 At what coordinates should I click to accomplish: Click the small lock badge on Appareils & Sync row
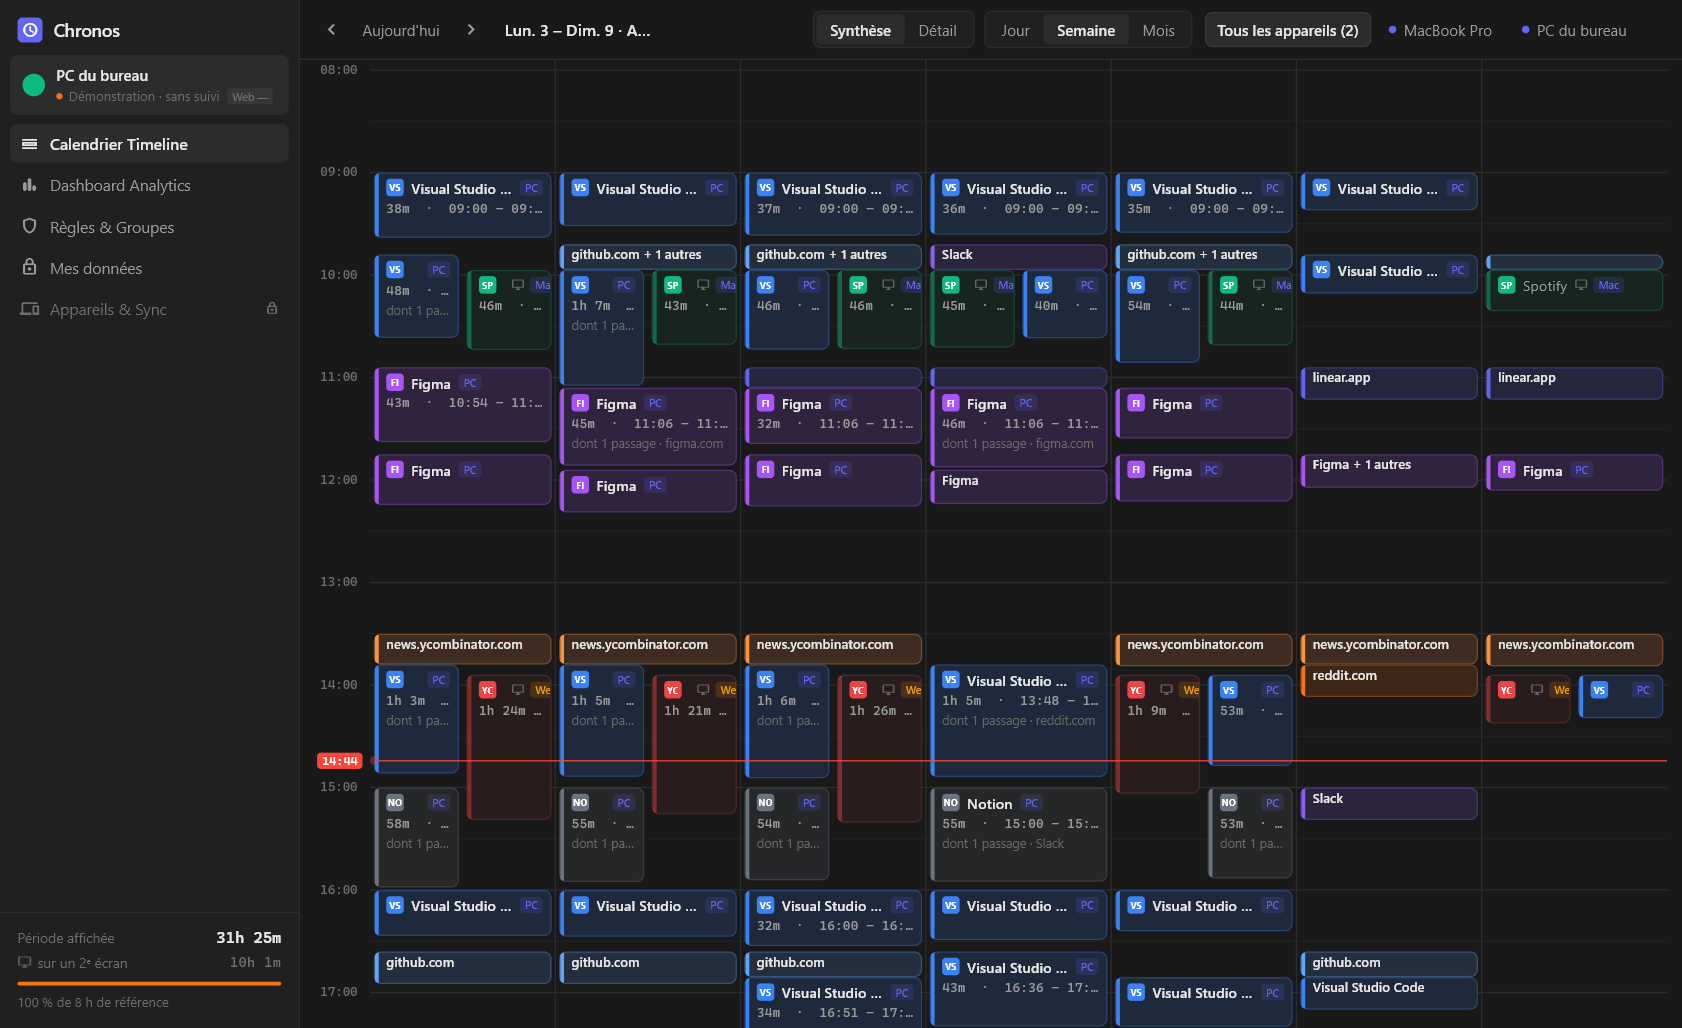(x=272, y=309)
